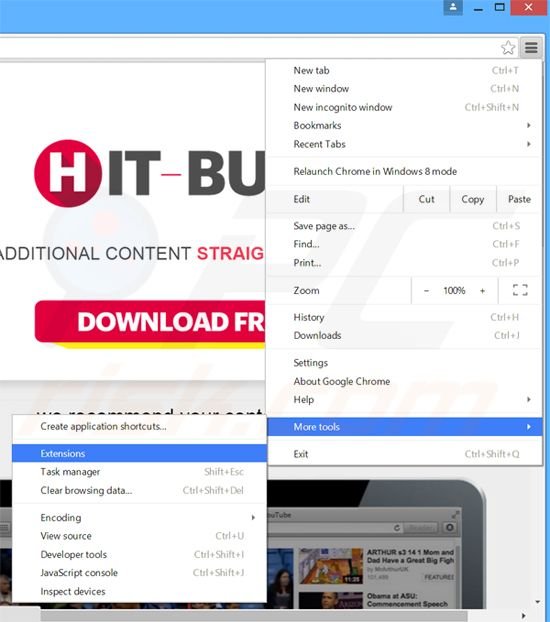Select View source option
Viewport: 550px width, 622px height.
[x=139, y=536]
